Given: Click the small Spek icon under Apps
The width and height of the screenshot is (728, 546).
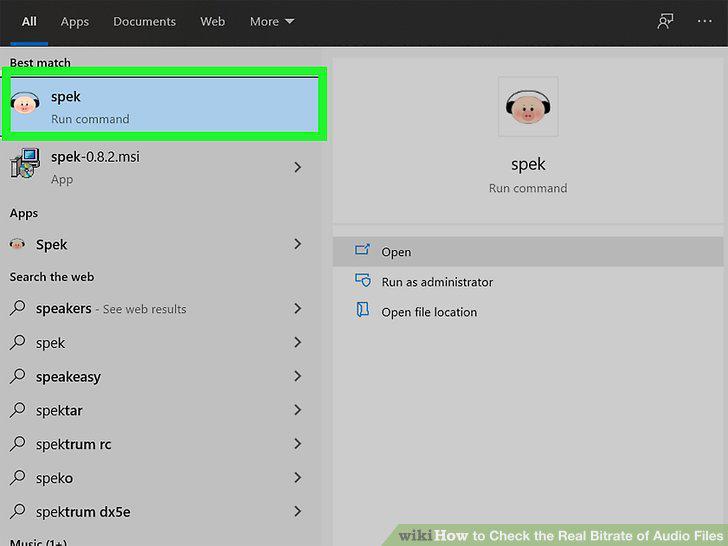Looking at the screenshot, I should (x=17, y=244).
